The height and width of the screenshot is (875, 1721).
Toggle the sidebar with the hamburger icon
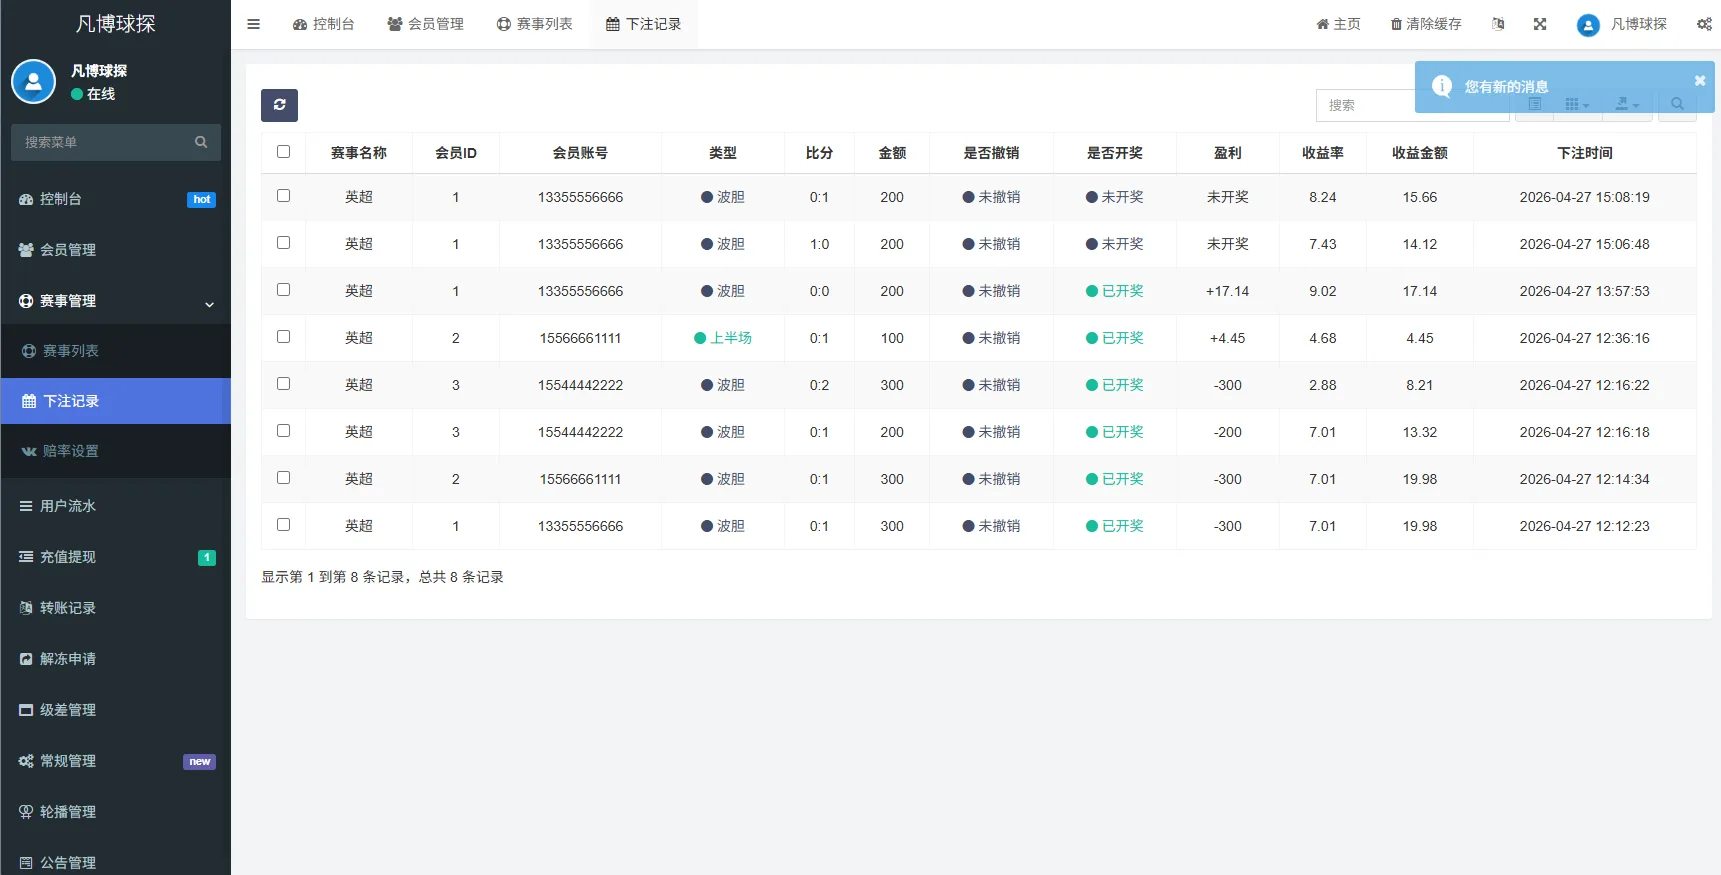(253, 24)
